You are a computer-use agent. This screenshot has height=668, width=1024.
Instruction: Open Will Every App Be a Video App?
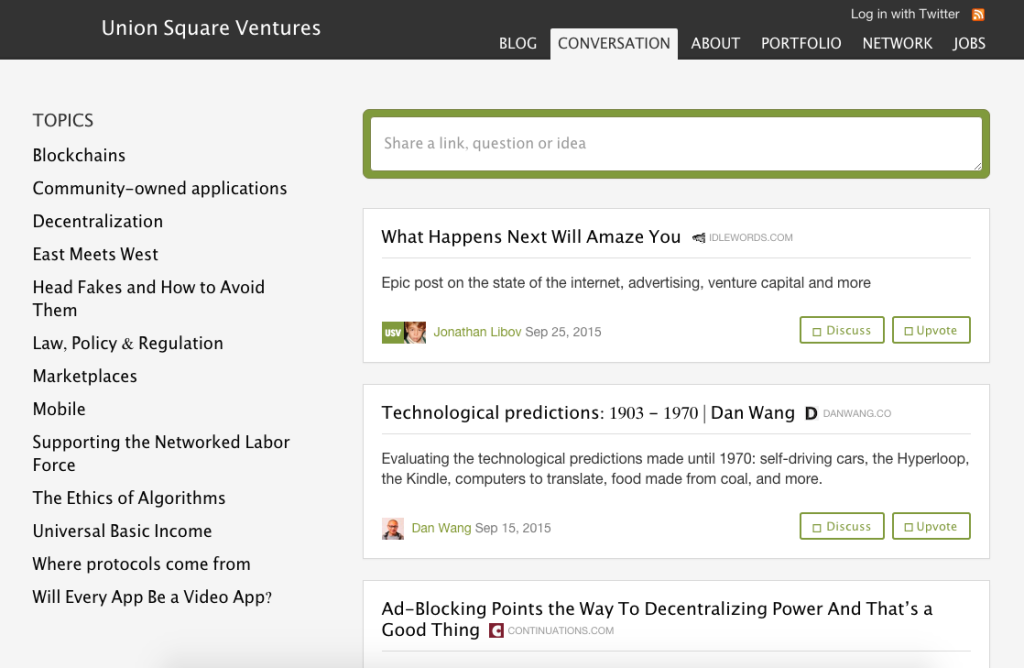[152, 597]
